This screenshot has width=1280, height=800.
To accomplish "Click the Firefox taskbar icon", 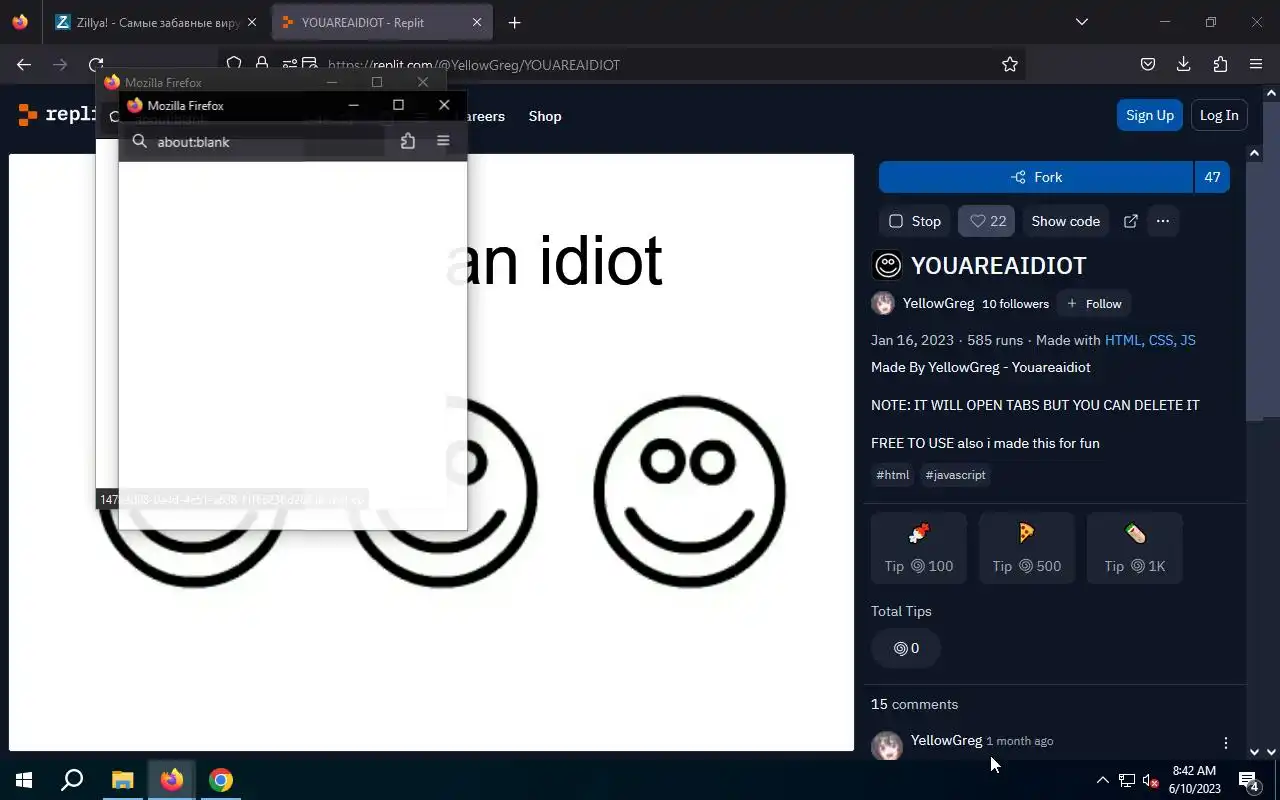I will click(x=172, y=780).
